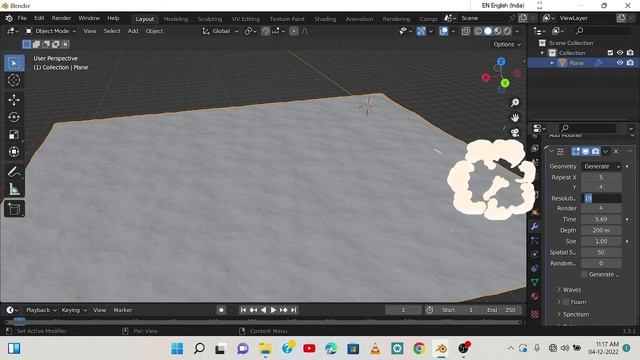Image resolution: width=640 pixels, height=360 pixels.
Task: Click the Depth field 200 m
Action: tap(601, 230)
